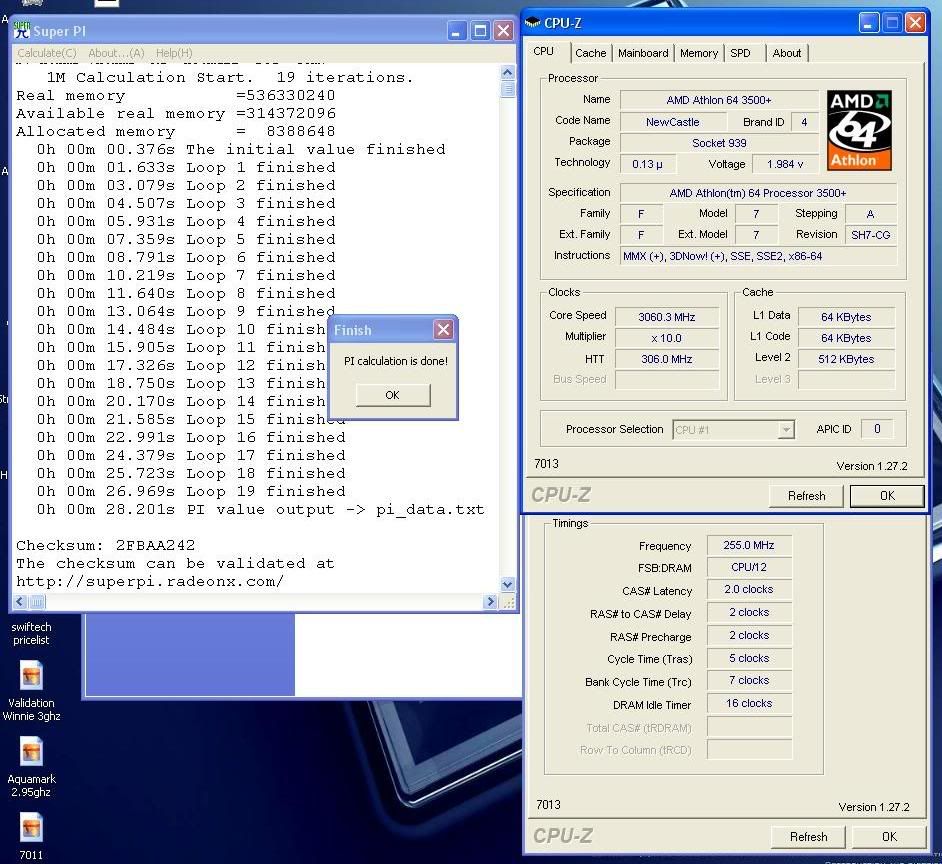Image resolution: width=942 pixels, height=864 pixels.
Task: Click the 'Checksum: 2FBAA242' line in Super PI
Action: 106,546
